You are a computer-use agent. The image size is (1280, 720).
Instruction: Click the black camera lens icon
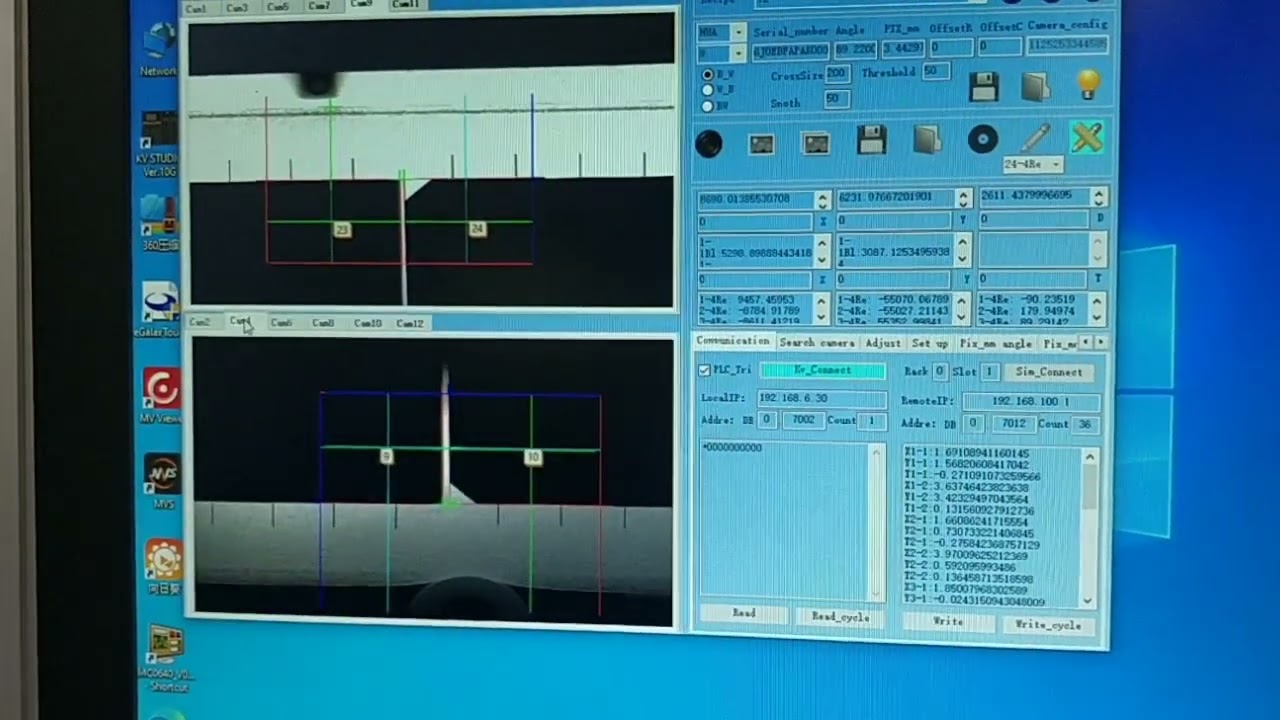pyautogui.click(x=708, y=145)
